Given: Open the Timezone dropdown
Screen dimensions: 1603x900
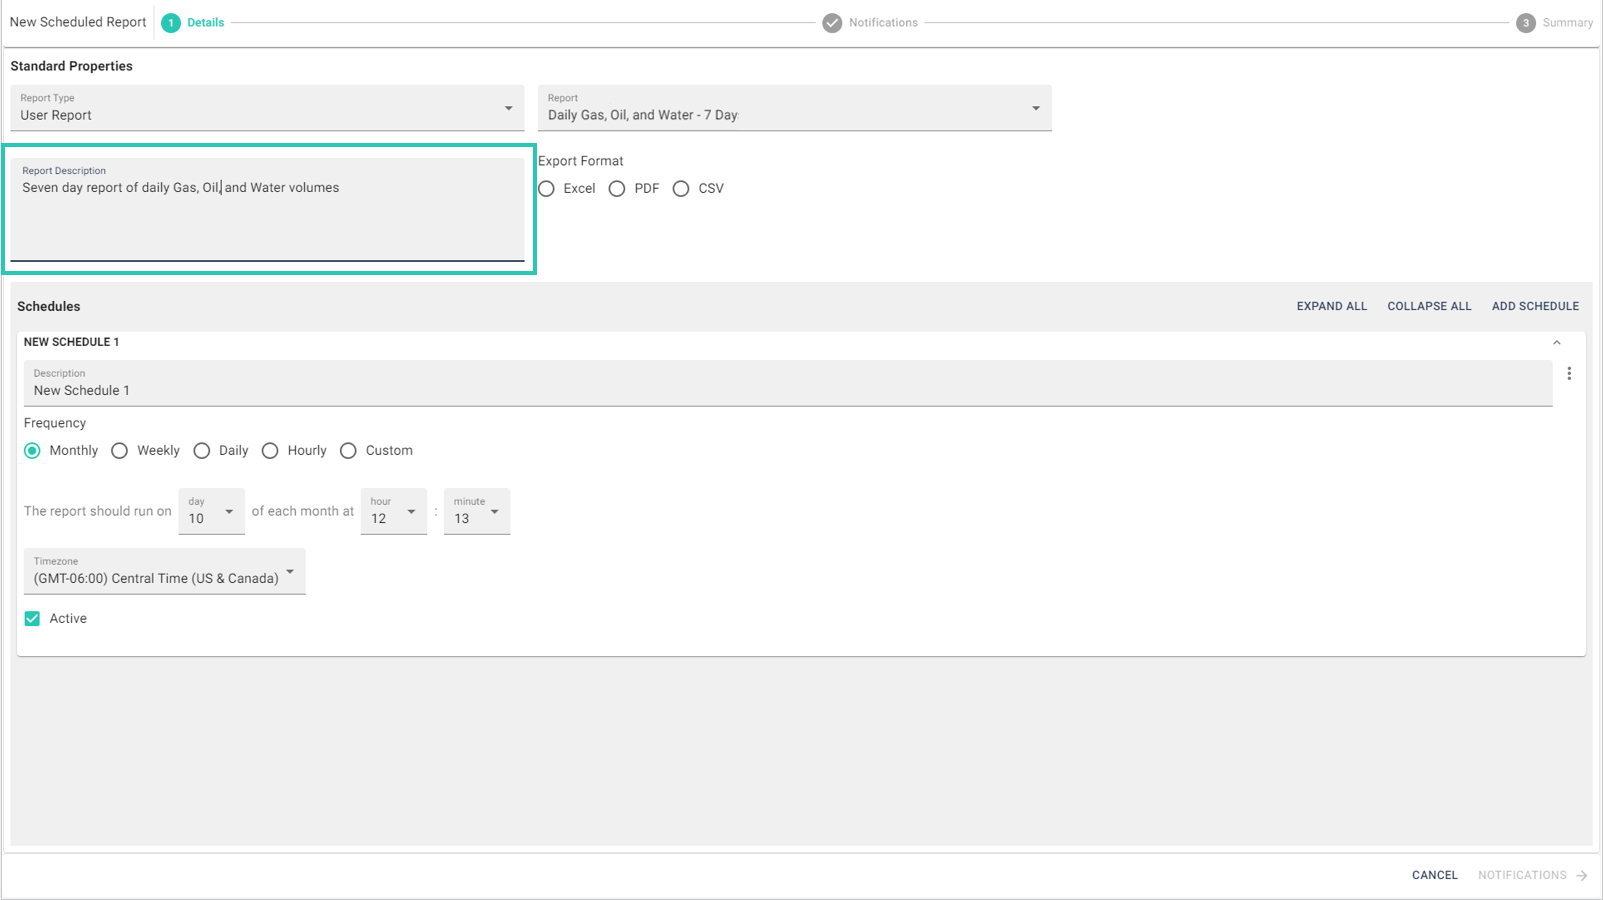Looking at the screenshot, I should tap(164, 571).
